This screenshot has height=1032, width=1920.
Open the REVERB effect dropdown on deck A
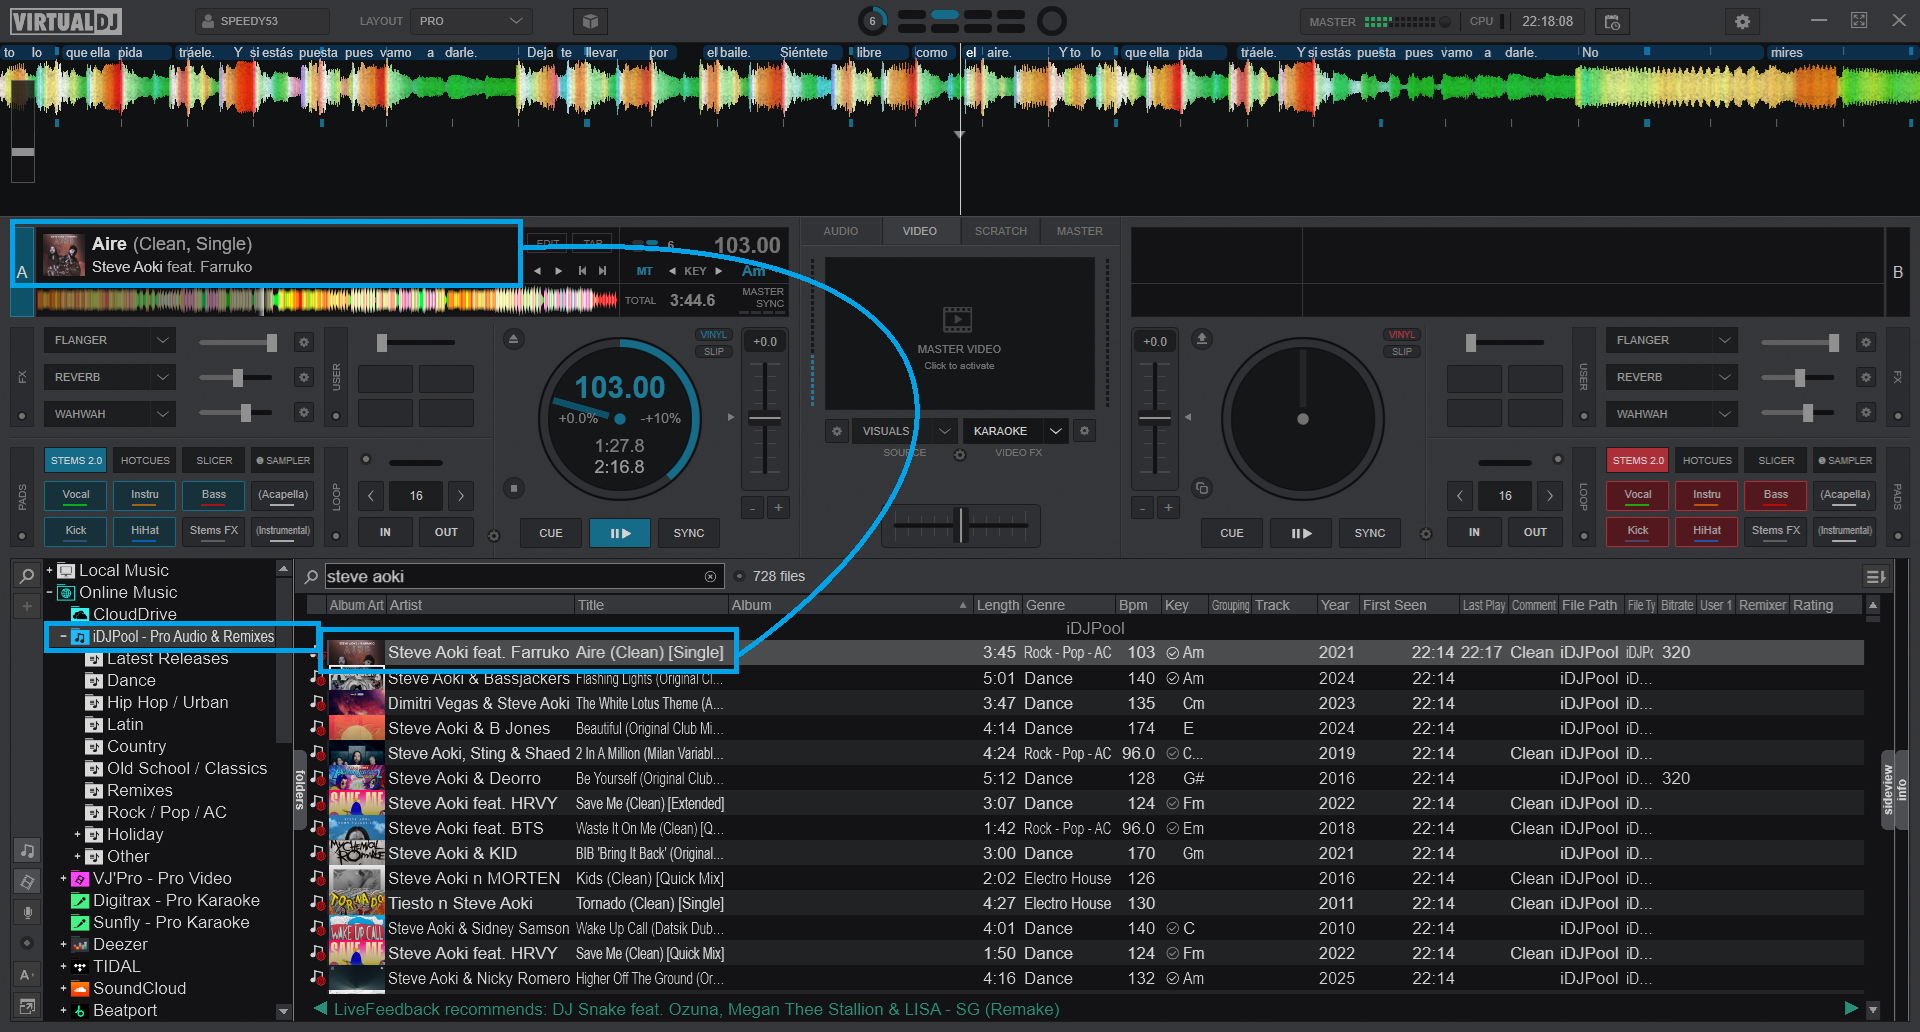pos(162,377)
